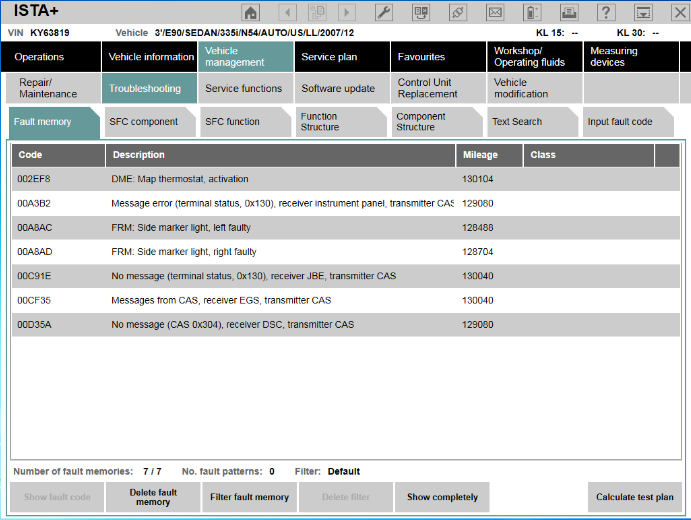This screenshot has width=691, height=520.
Task: Sort by the Description column header
Action: click(280, 155)
